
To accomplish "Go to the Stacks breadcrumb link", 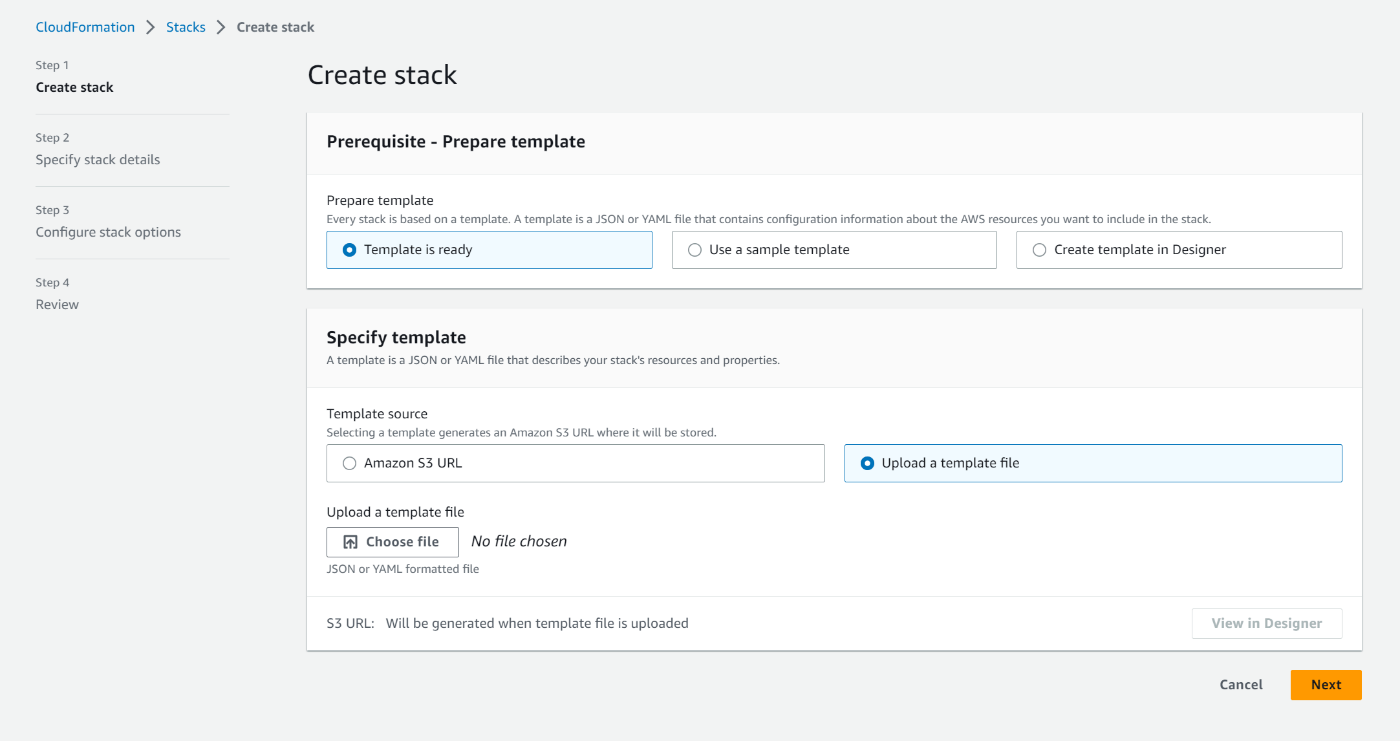I will coord(186,27).
